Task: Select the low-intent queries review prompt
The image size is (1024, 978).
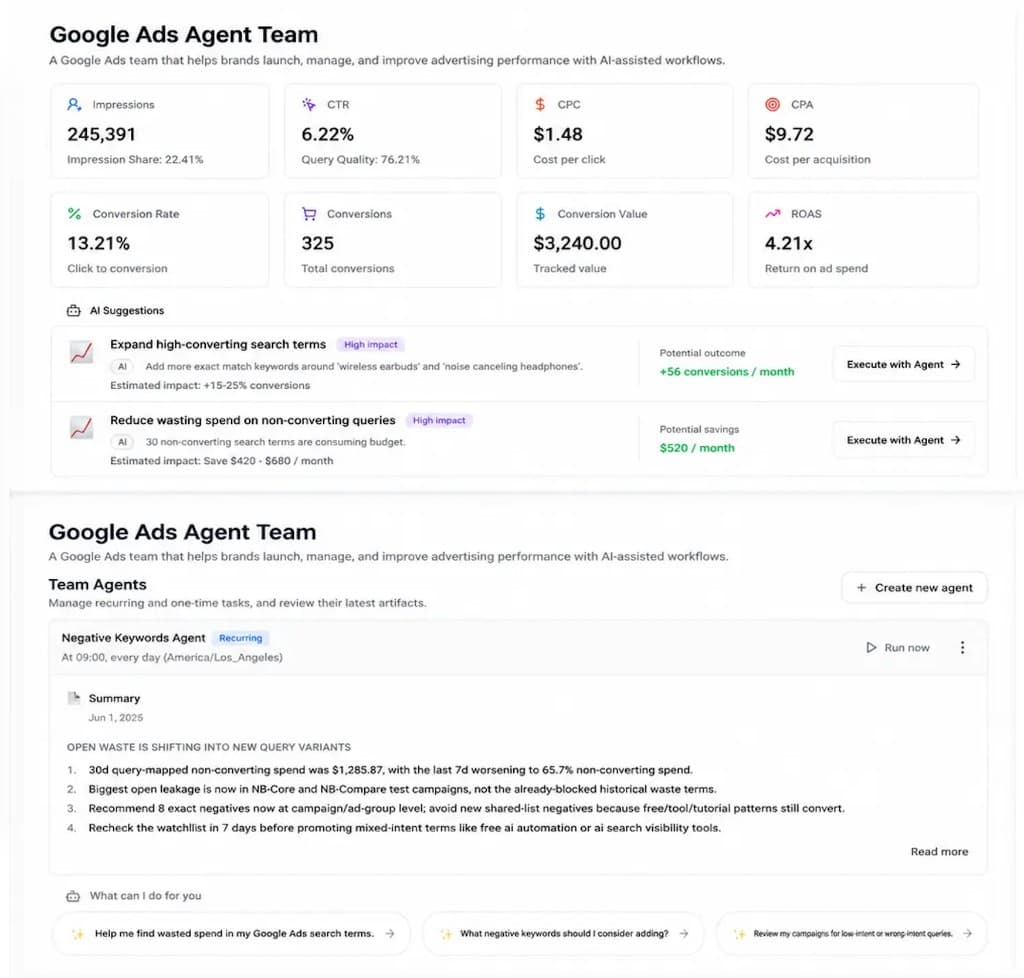Action: point(852,934)
